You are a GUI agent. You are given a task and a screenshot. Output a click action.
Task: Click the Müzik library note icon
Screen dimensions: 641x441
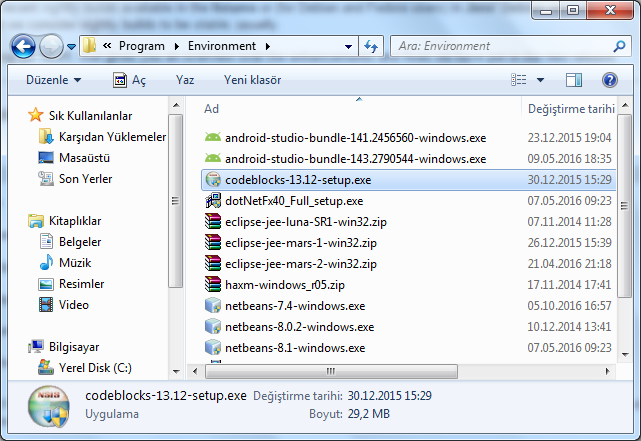coord(46,262)
